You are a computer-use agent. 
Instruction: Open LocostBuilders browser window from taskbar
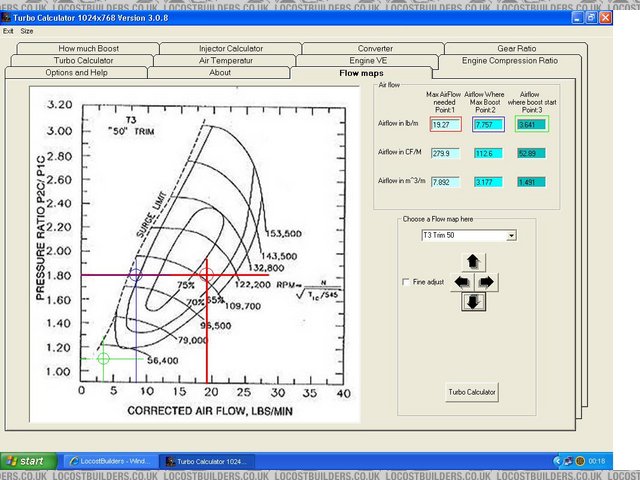109,461
